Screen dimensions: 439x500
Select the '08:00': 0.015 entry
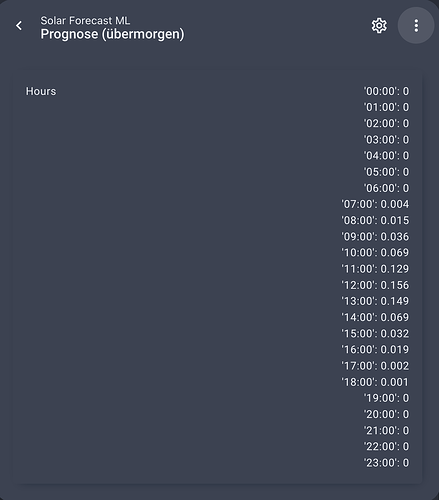point(375,220)
